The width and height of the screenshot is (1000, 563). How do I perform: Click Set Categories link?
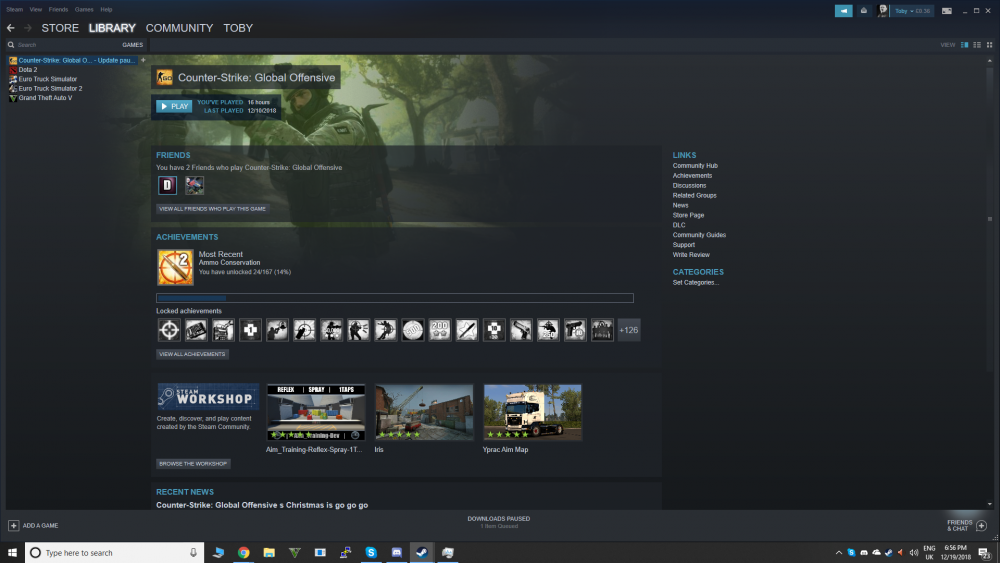tap(696, 282)
